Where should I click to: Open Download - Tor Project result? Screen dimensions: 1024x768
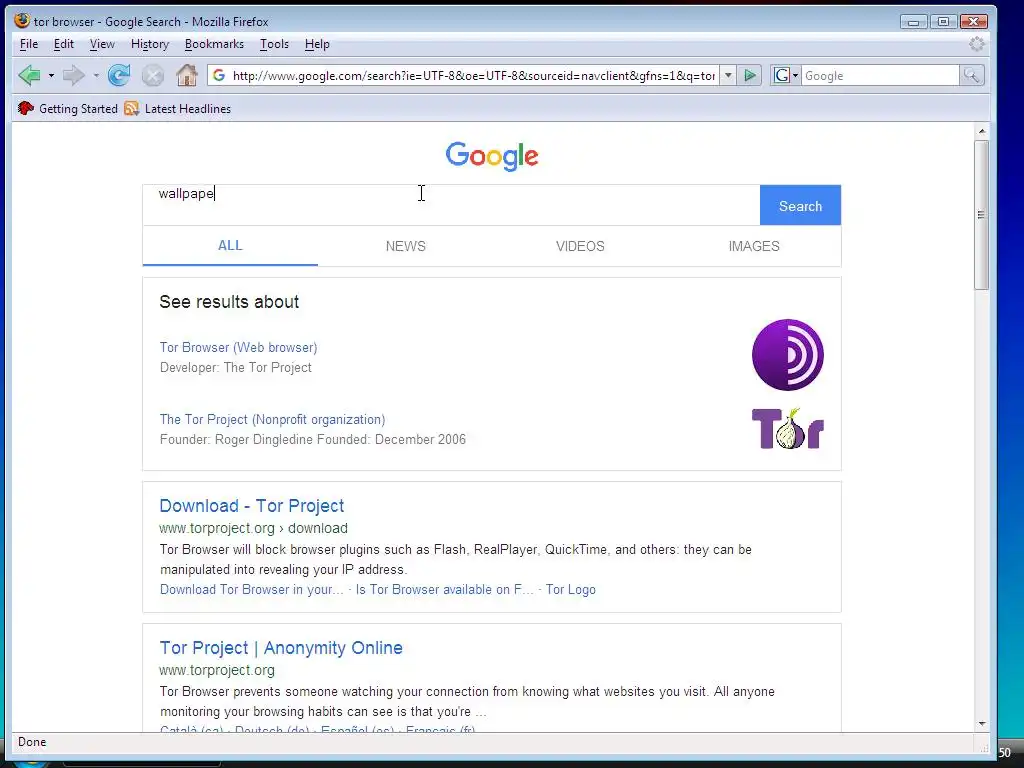coord(251,505)
